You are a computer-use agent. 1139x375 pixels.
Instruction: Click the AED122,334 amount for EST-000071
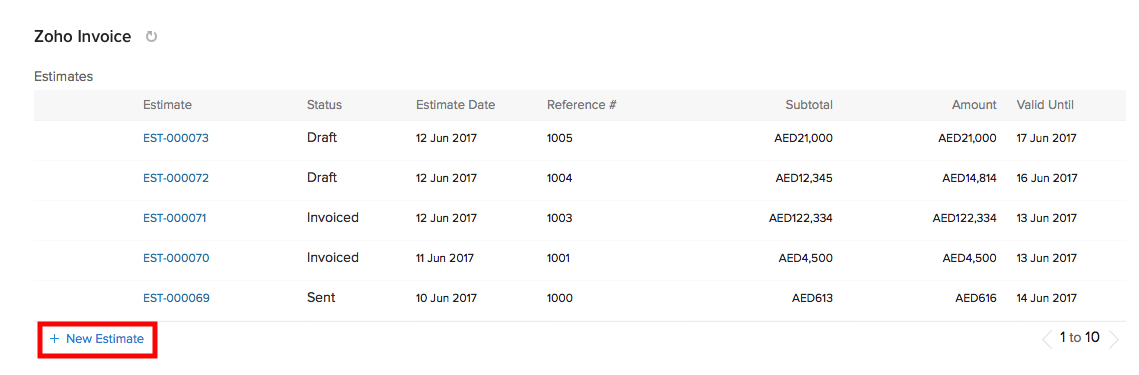[x=965, y=218]
